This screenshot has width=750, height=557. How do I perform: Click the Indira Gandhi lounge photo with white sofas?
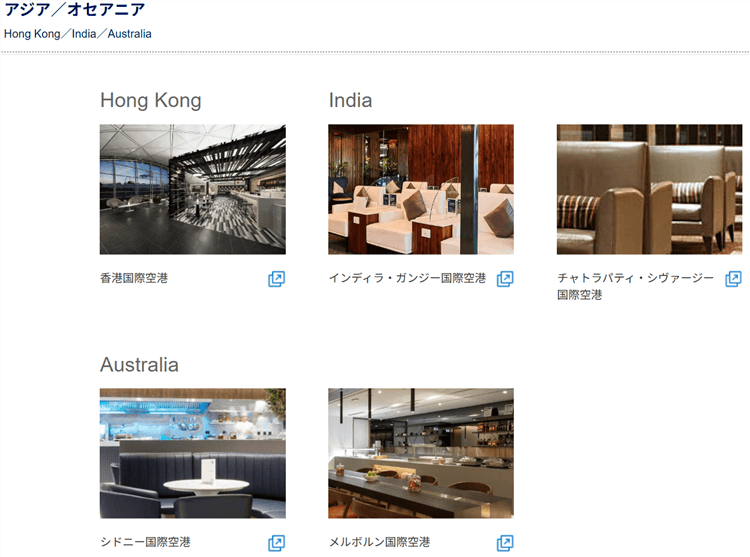(x=421, y=189)
